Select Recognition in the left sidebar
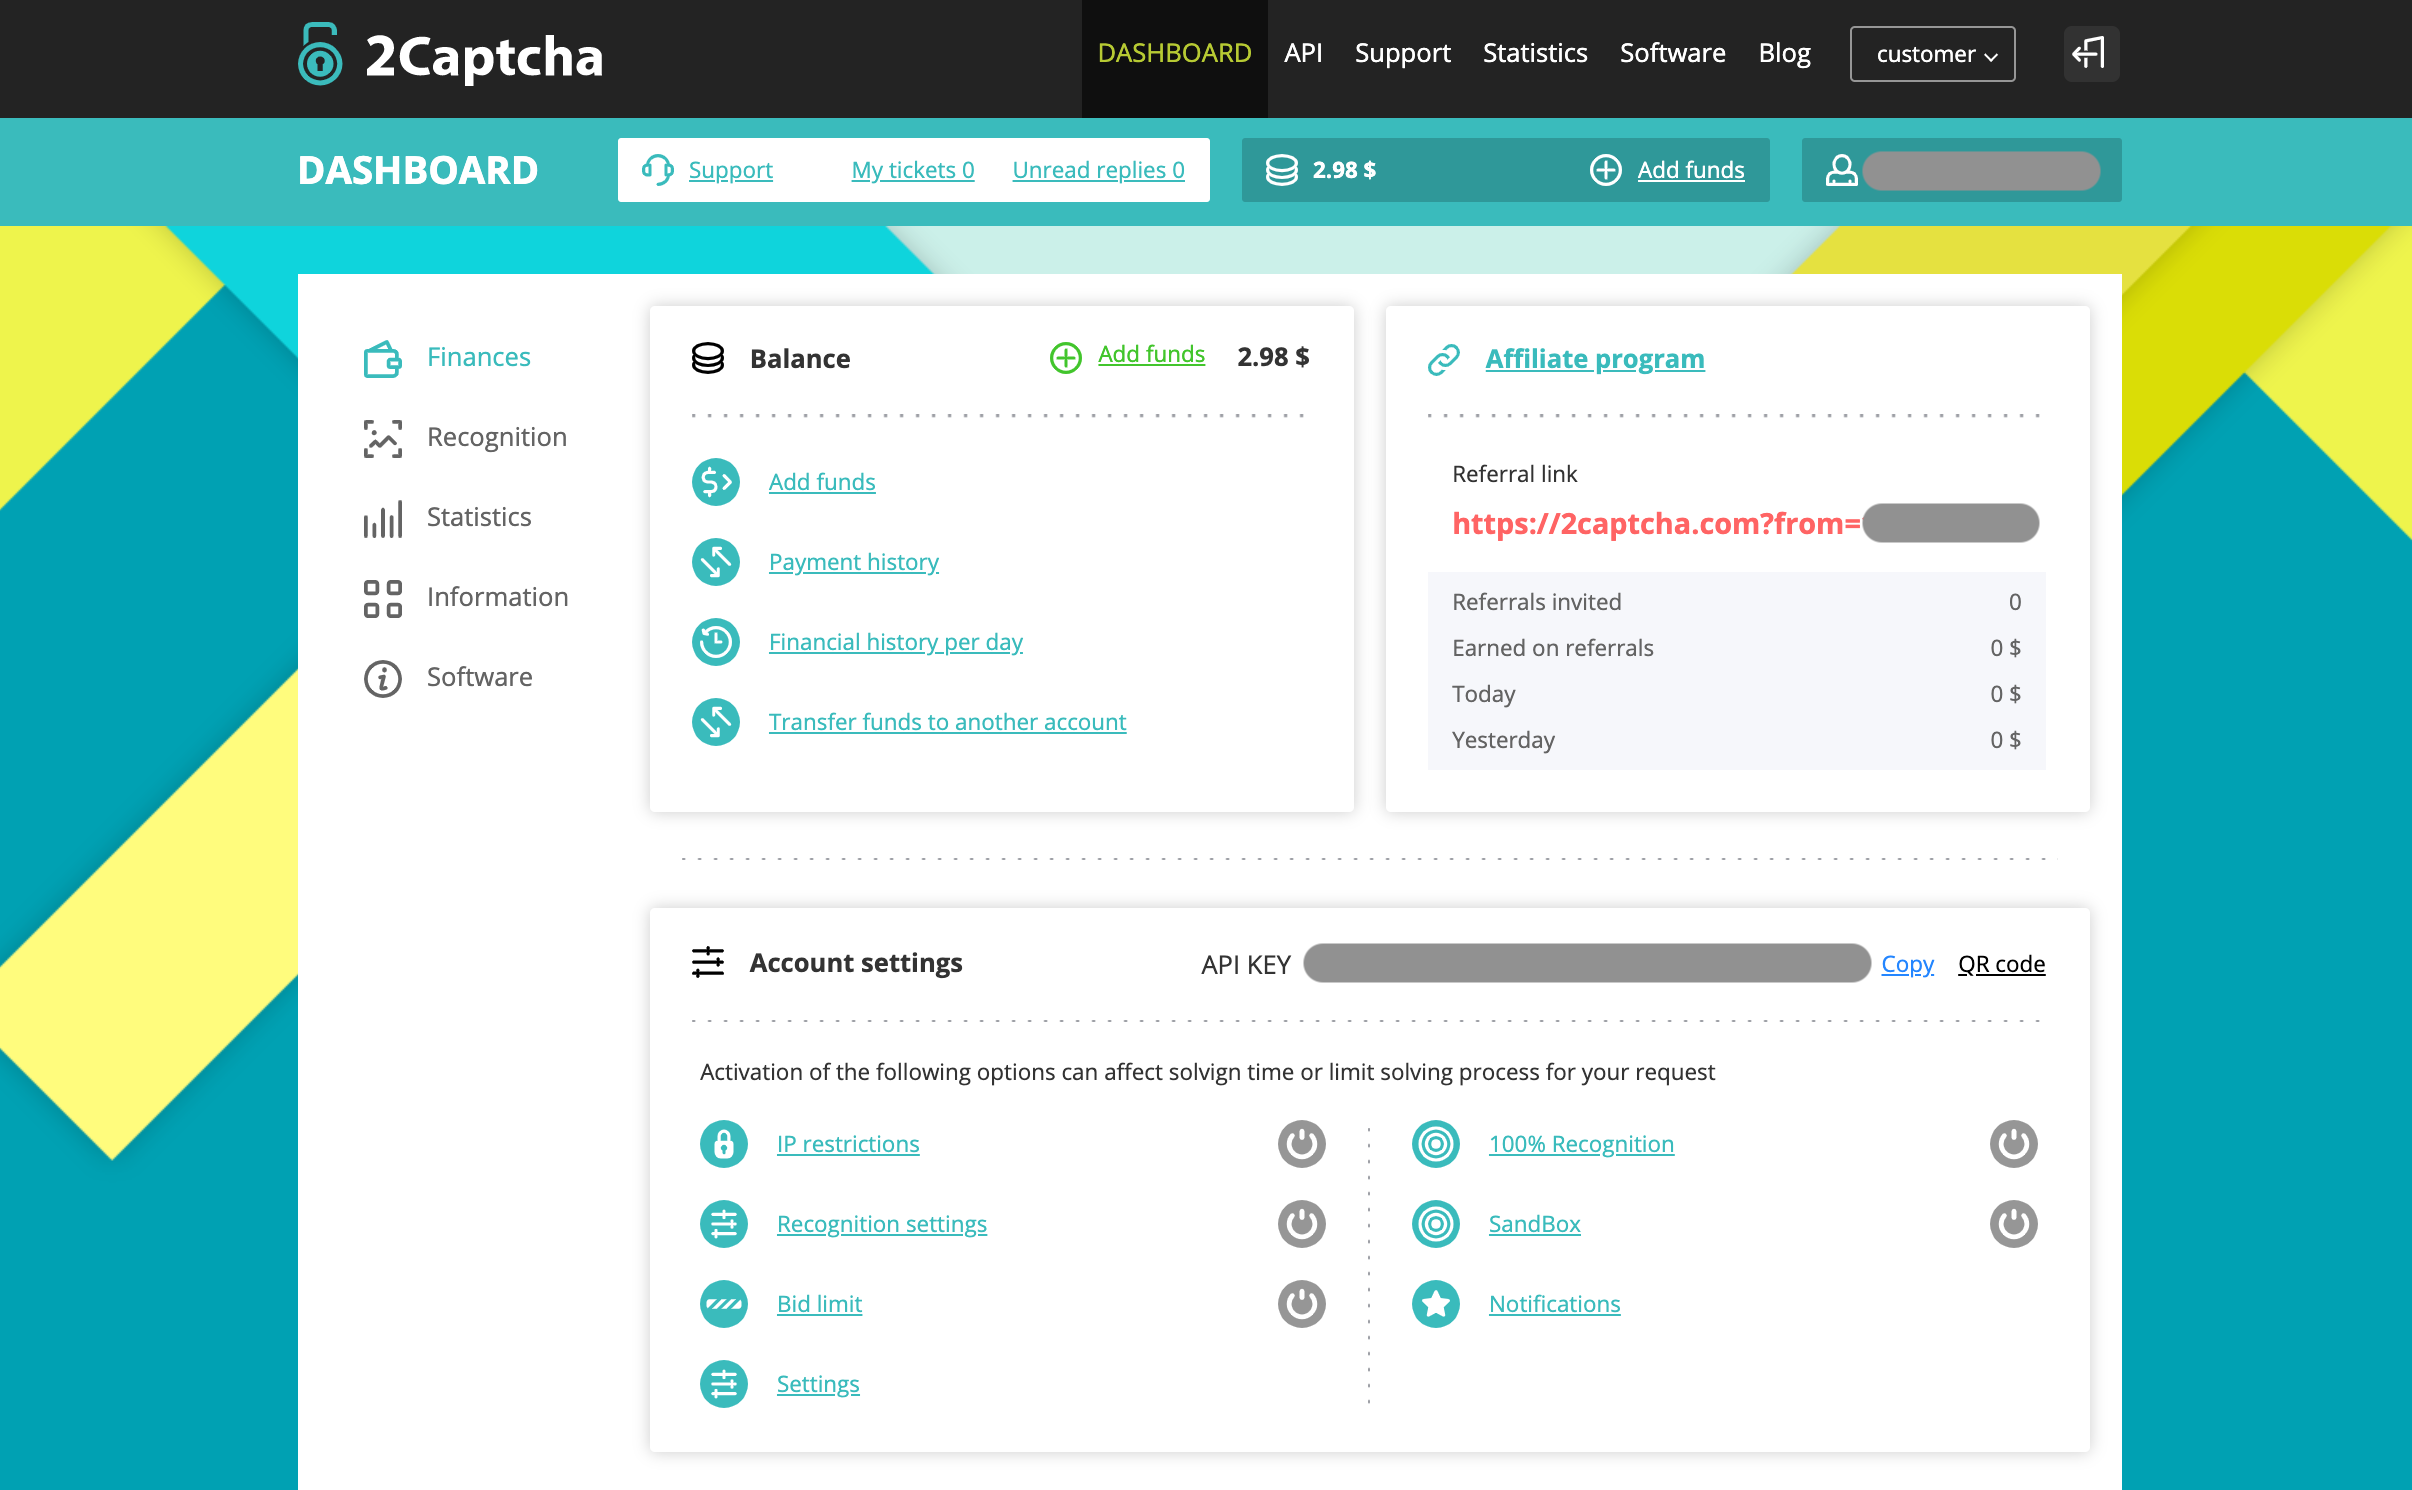The height and width of the screenshot is (1490, 2412). [x=496, y=437]
